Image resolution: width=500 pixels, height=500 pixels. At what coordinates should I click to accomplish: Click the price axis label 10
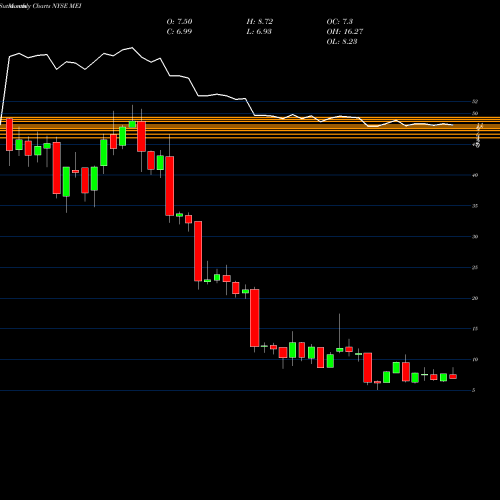pyautogui.click(x=475, y=360)
